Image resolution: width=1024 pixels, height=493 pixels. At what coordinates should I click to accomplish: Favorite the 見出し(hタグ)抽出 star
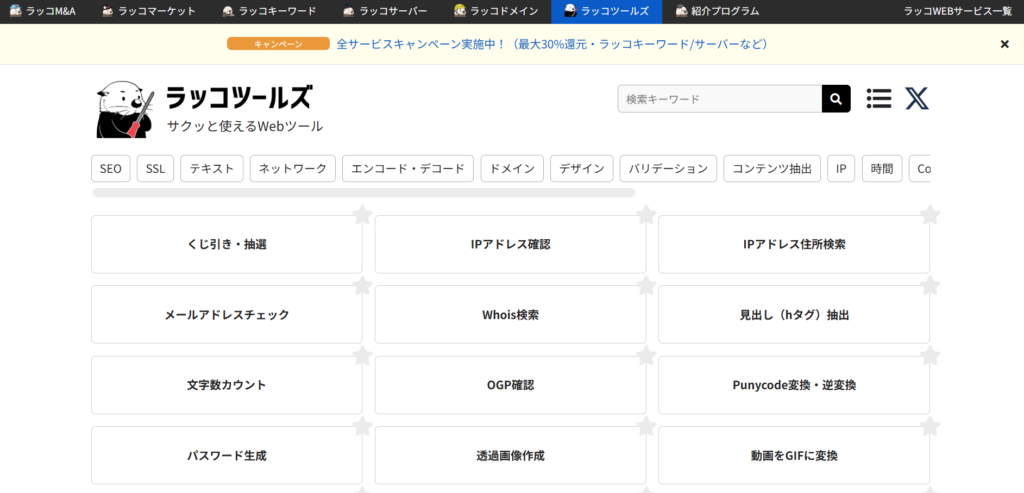tap(930, 285)
